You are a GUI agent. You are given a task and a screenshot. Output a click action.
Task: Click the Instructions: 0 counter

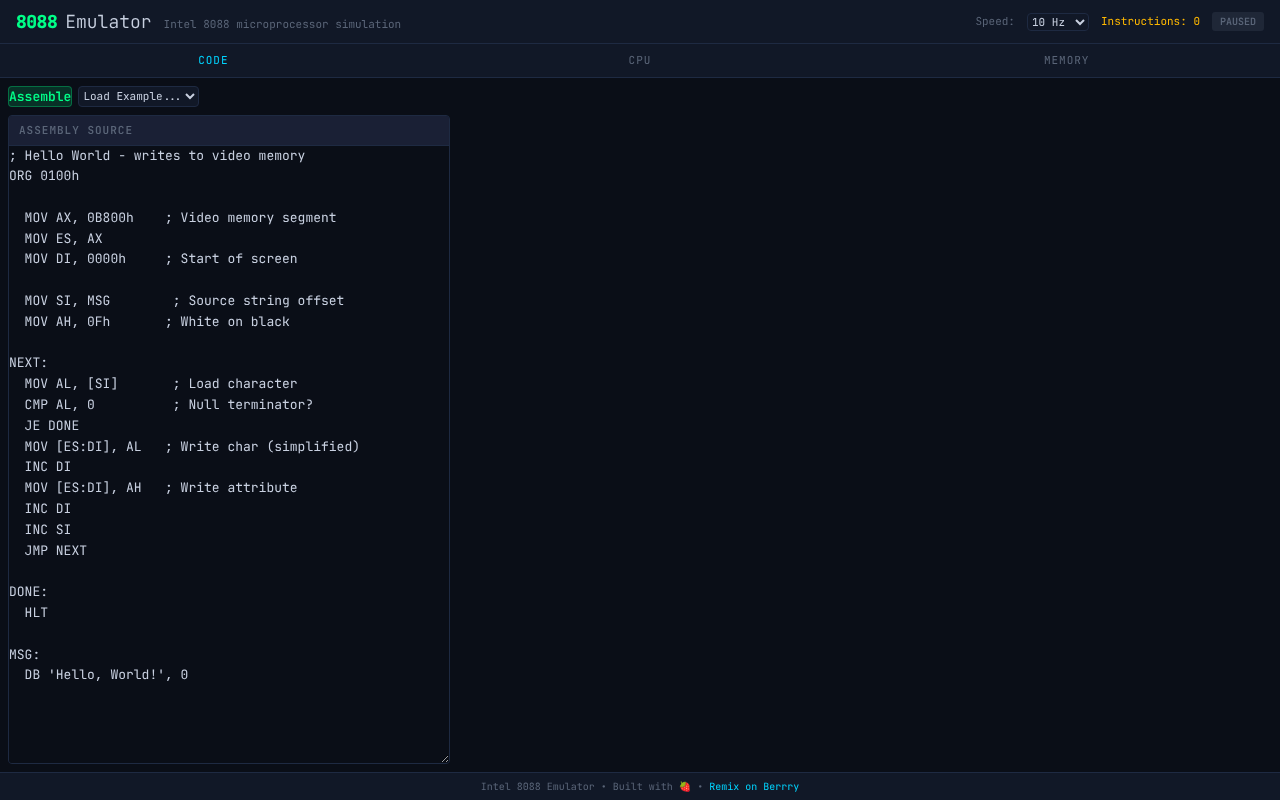tap(1150, 22)
